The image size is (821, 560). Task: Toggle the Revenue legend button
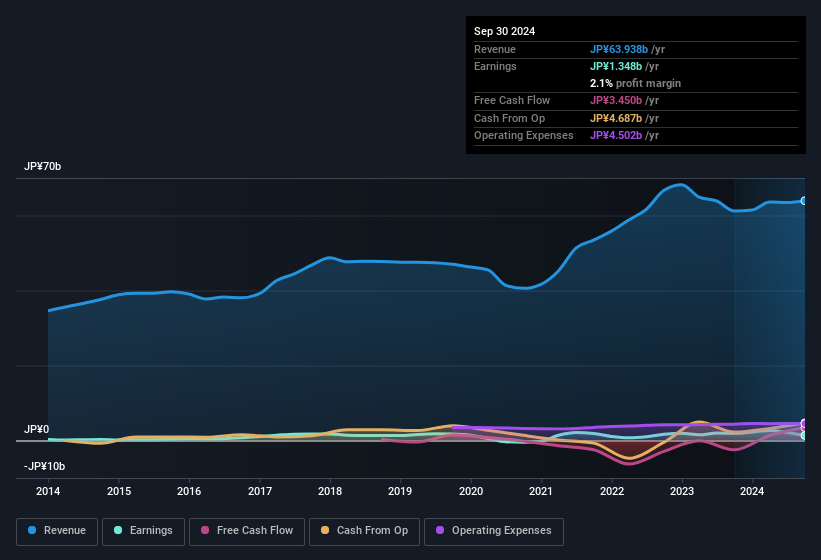point(57,531)
